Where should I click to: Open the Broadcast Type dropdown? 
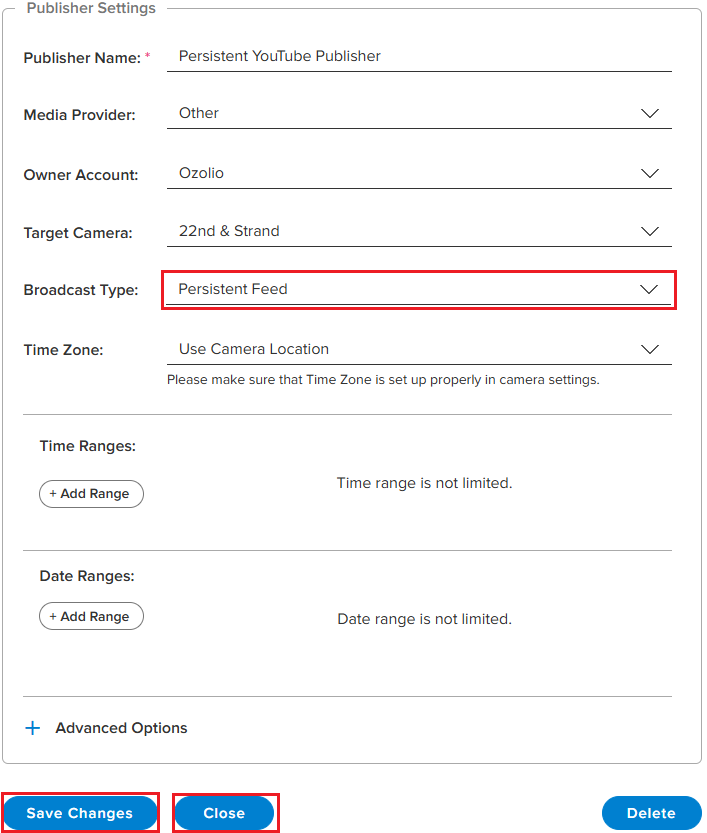click(x=418, y=289)
